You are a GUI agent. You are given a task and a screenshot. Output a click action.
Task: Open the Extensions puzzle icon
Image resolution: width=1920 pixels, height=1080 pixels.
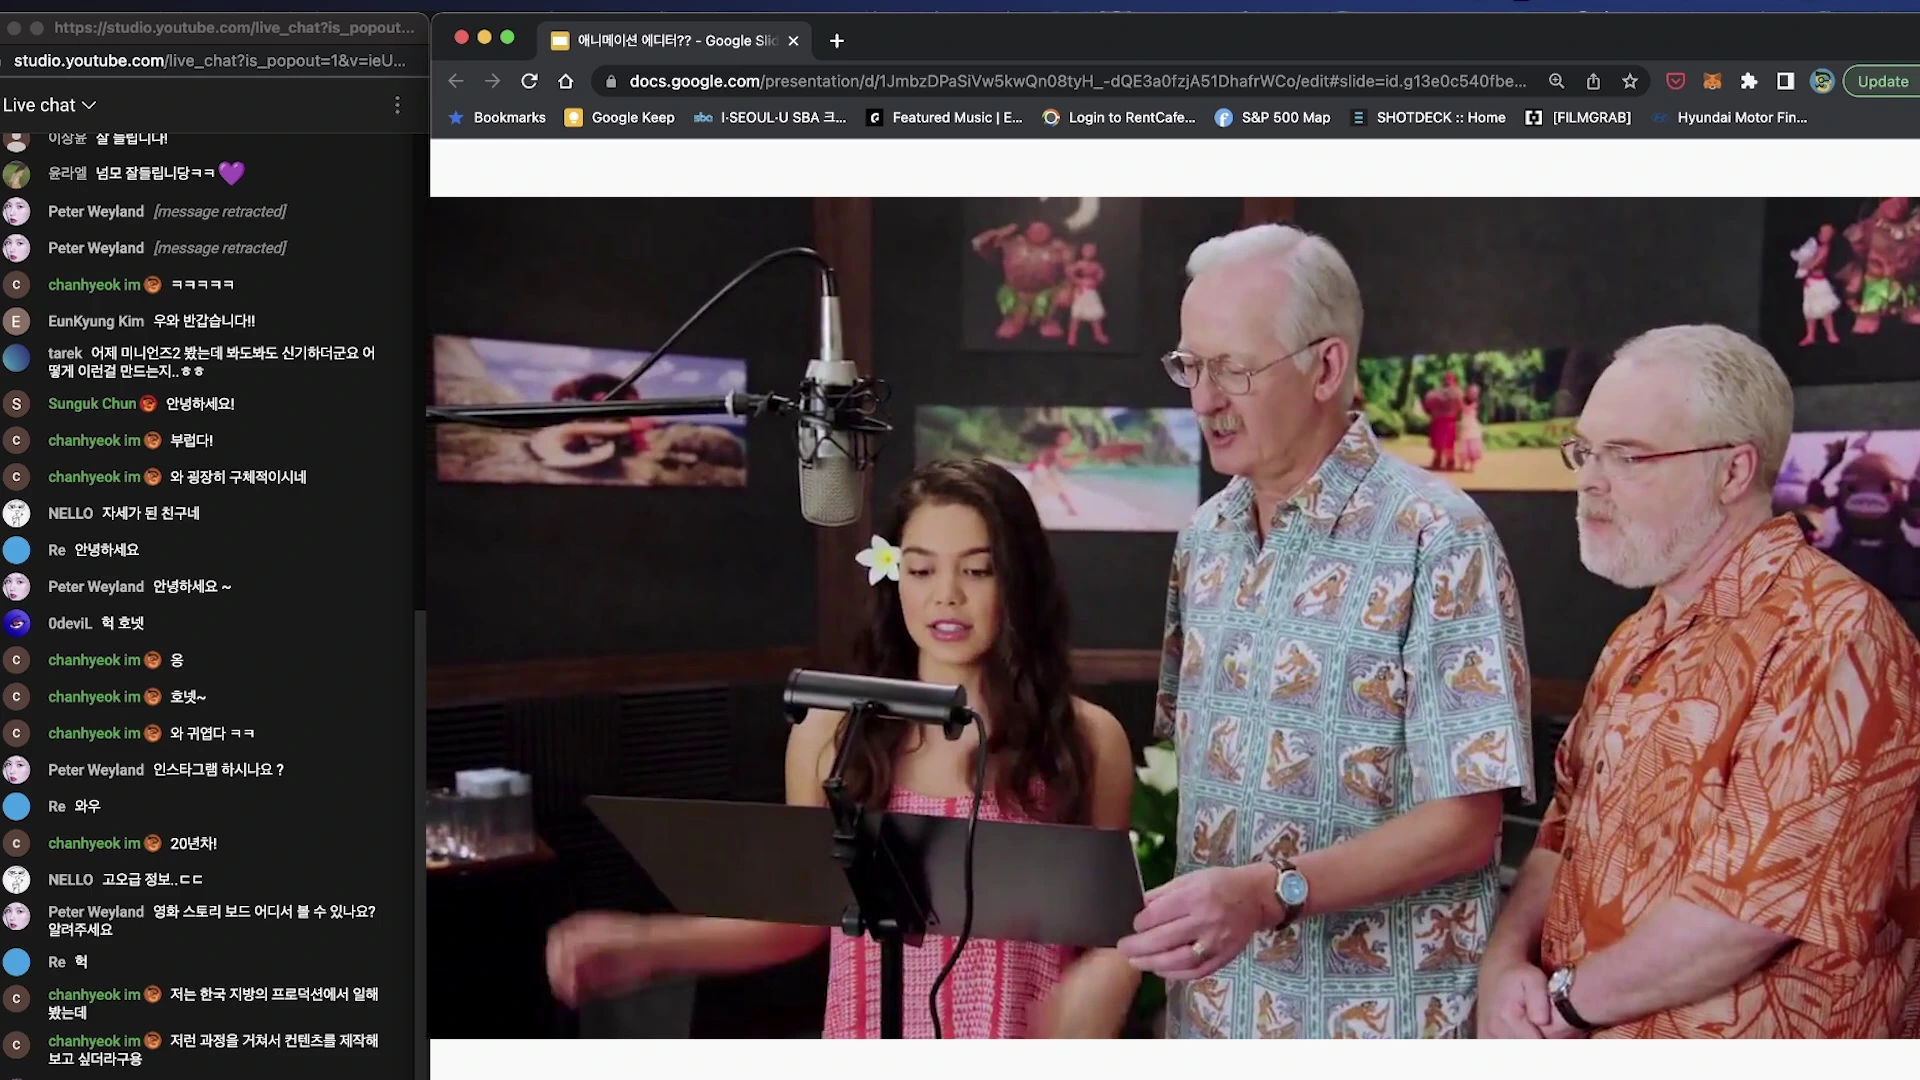coord(1749,81)
